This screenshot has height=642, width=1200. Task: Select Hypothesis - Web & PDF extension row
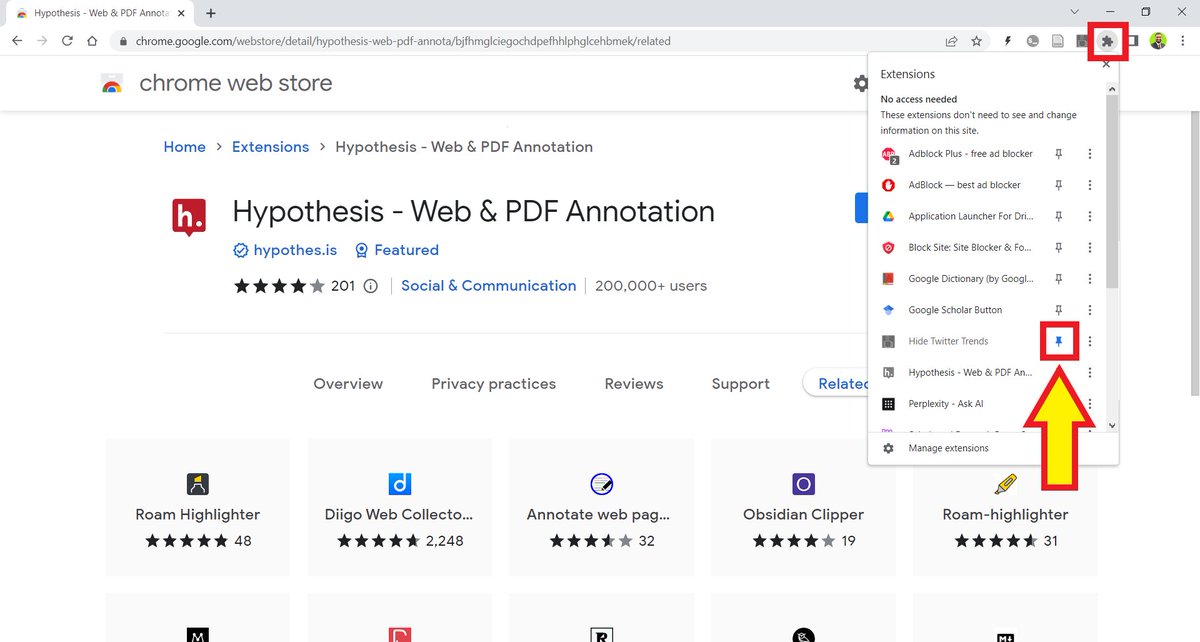958,372
